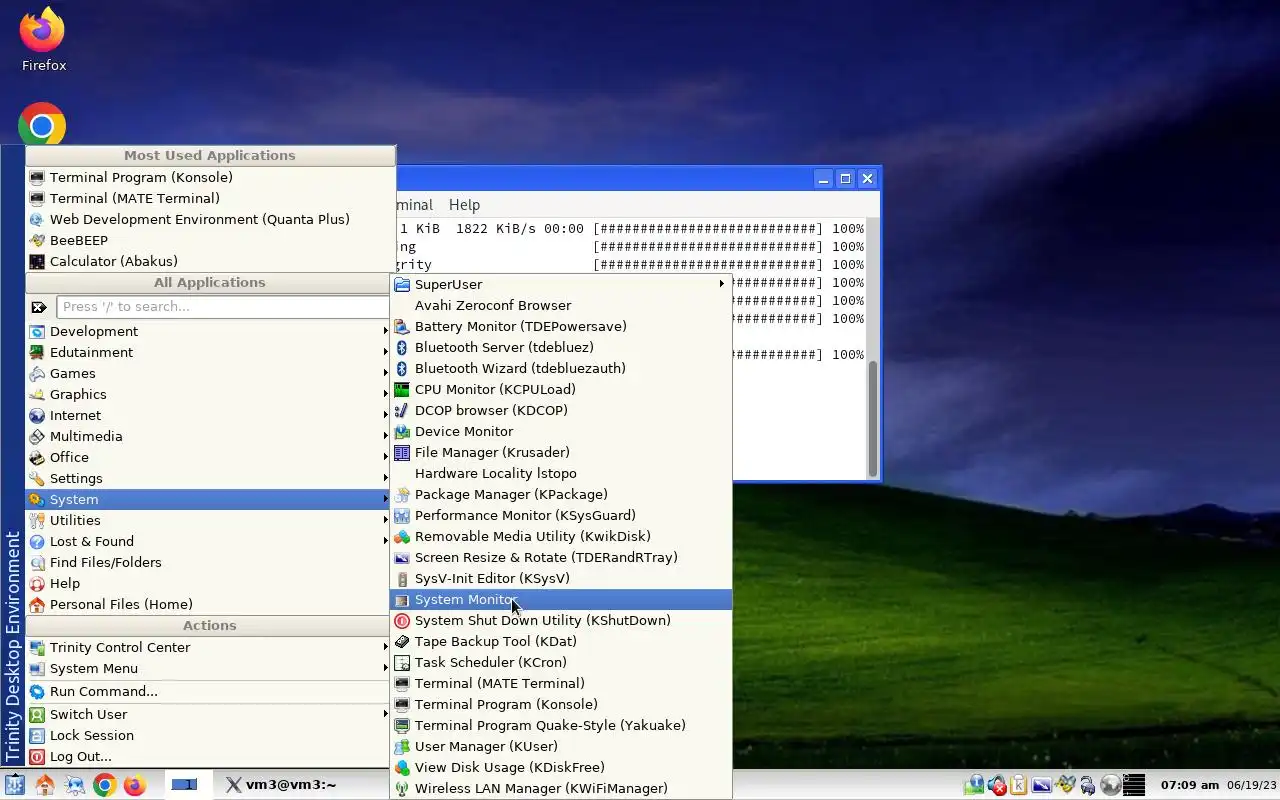Click the clock showing 07:09 am
This screenshot has height=800, width=1280.
1189,785
